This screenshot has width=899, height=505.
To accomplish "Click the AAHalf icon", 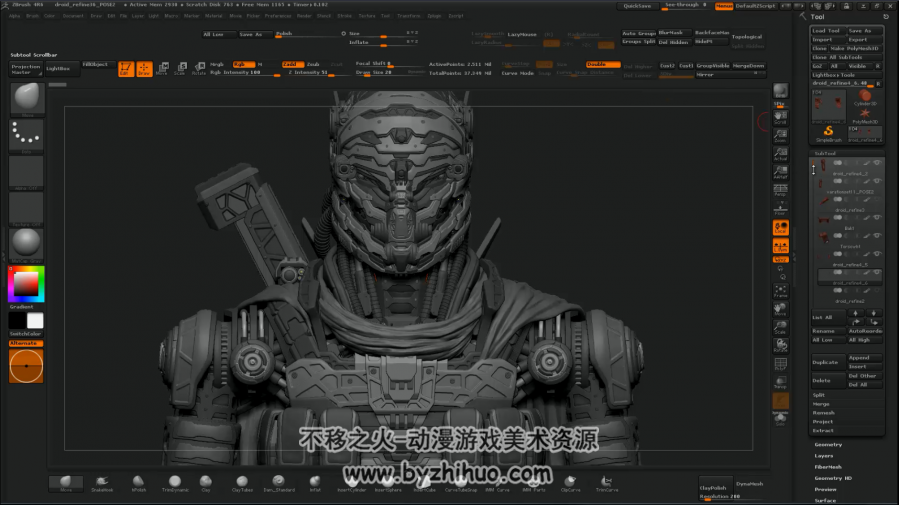I will click(780, 173).
